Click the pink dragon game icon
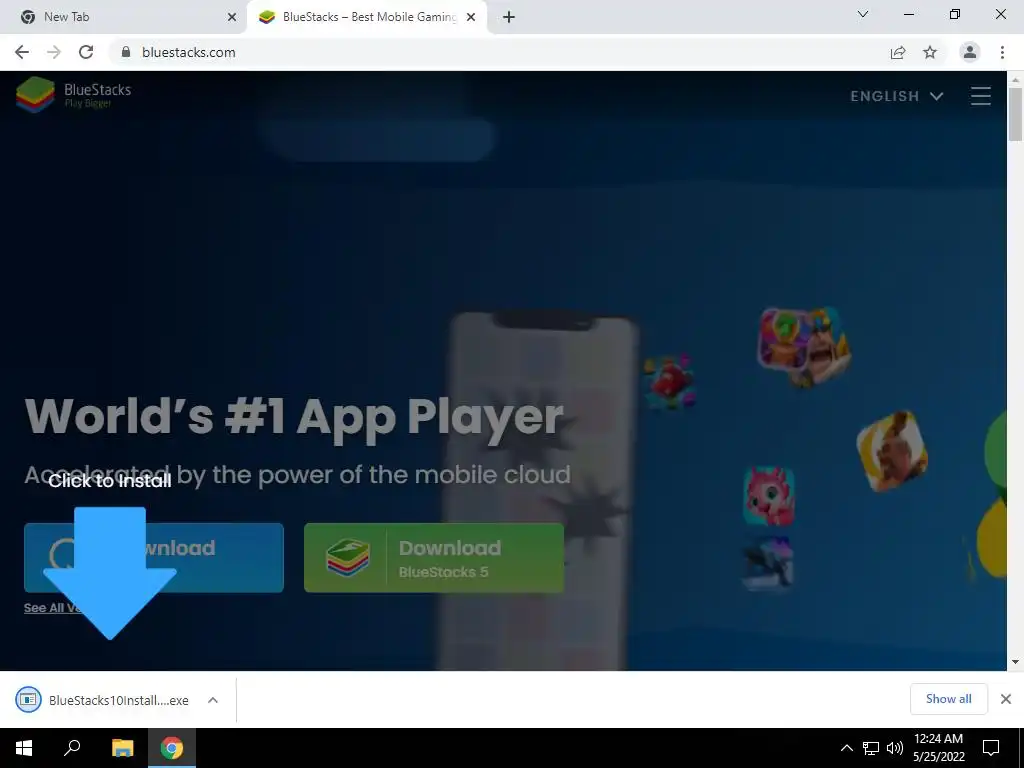Screen dimensions: 1024x768 [769, 496]
